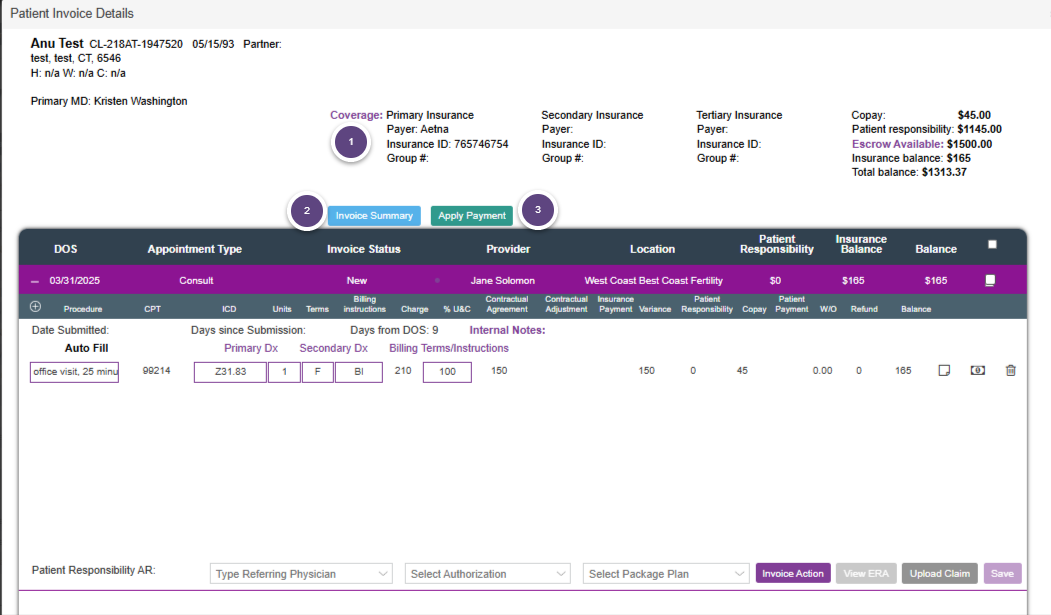Click the payment cash icon on procedure row
The image size is (1051, 615).
tap(977, 371)
